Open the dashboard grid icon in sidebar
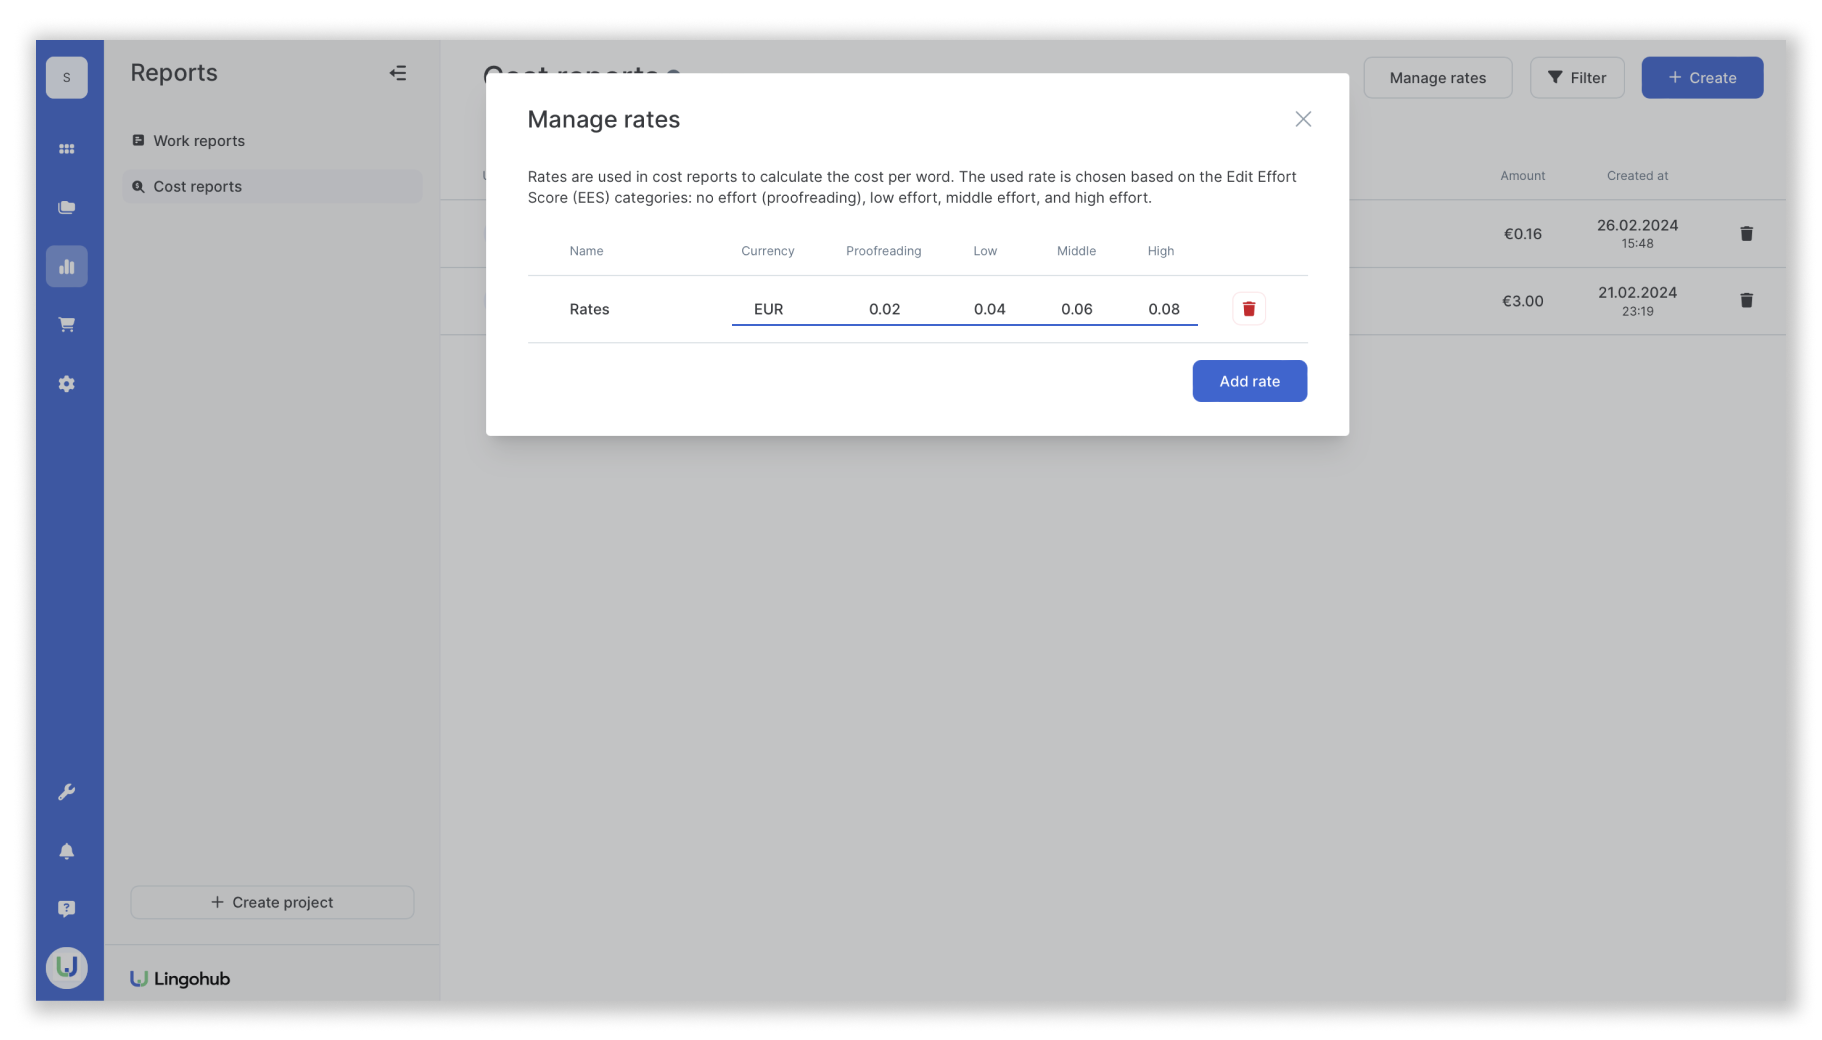The width and height of the screenshot is (1822, 1040). coord(67,149)
